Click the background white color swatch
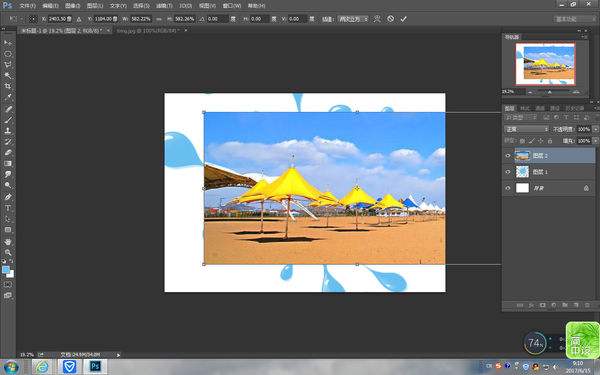The width and height of the screenshot is (600, 375). point(11,275)
